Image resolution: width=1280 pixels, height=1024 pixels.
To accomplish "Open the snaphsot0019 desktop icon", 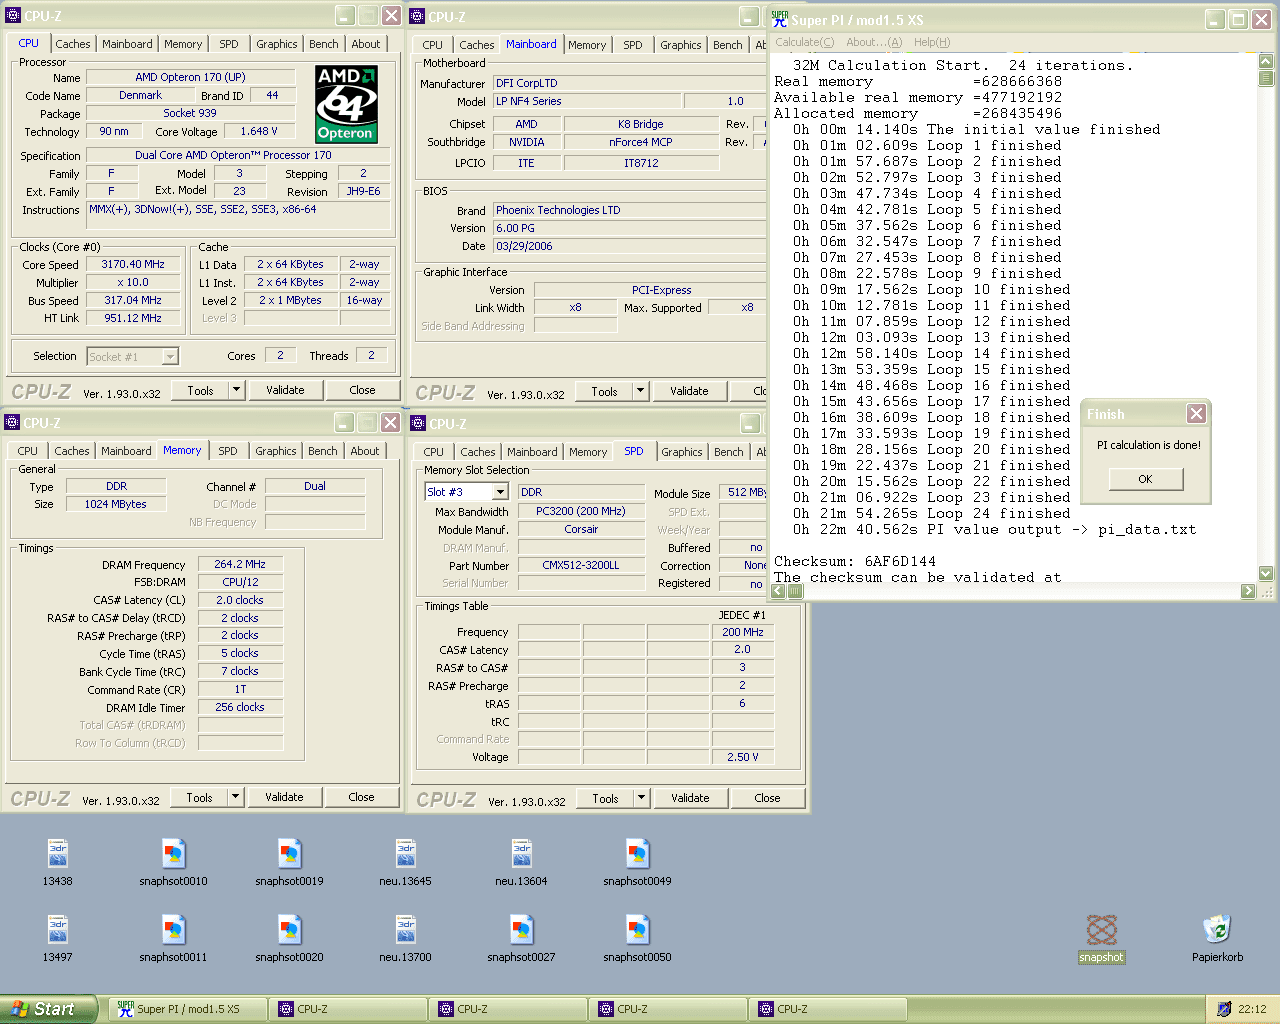I will 290,855.
